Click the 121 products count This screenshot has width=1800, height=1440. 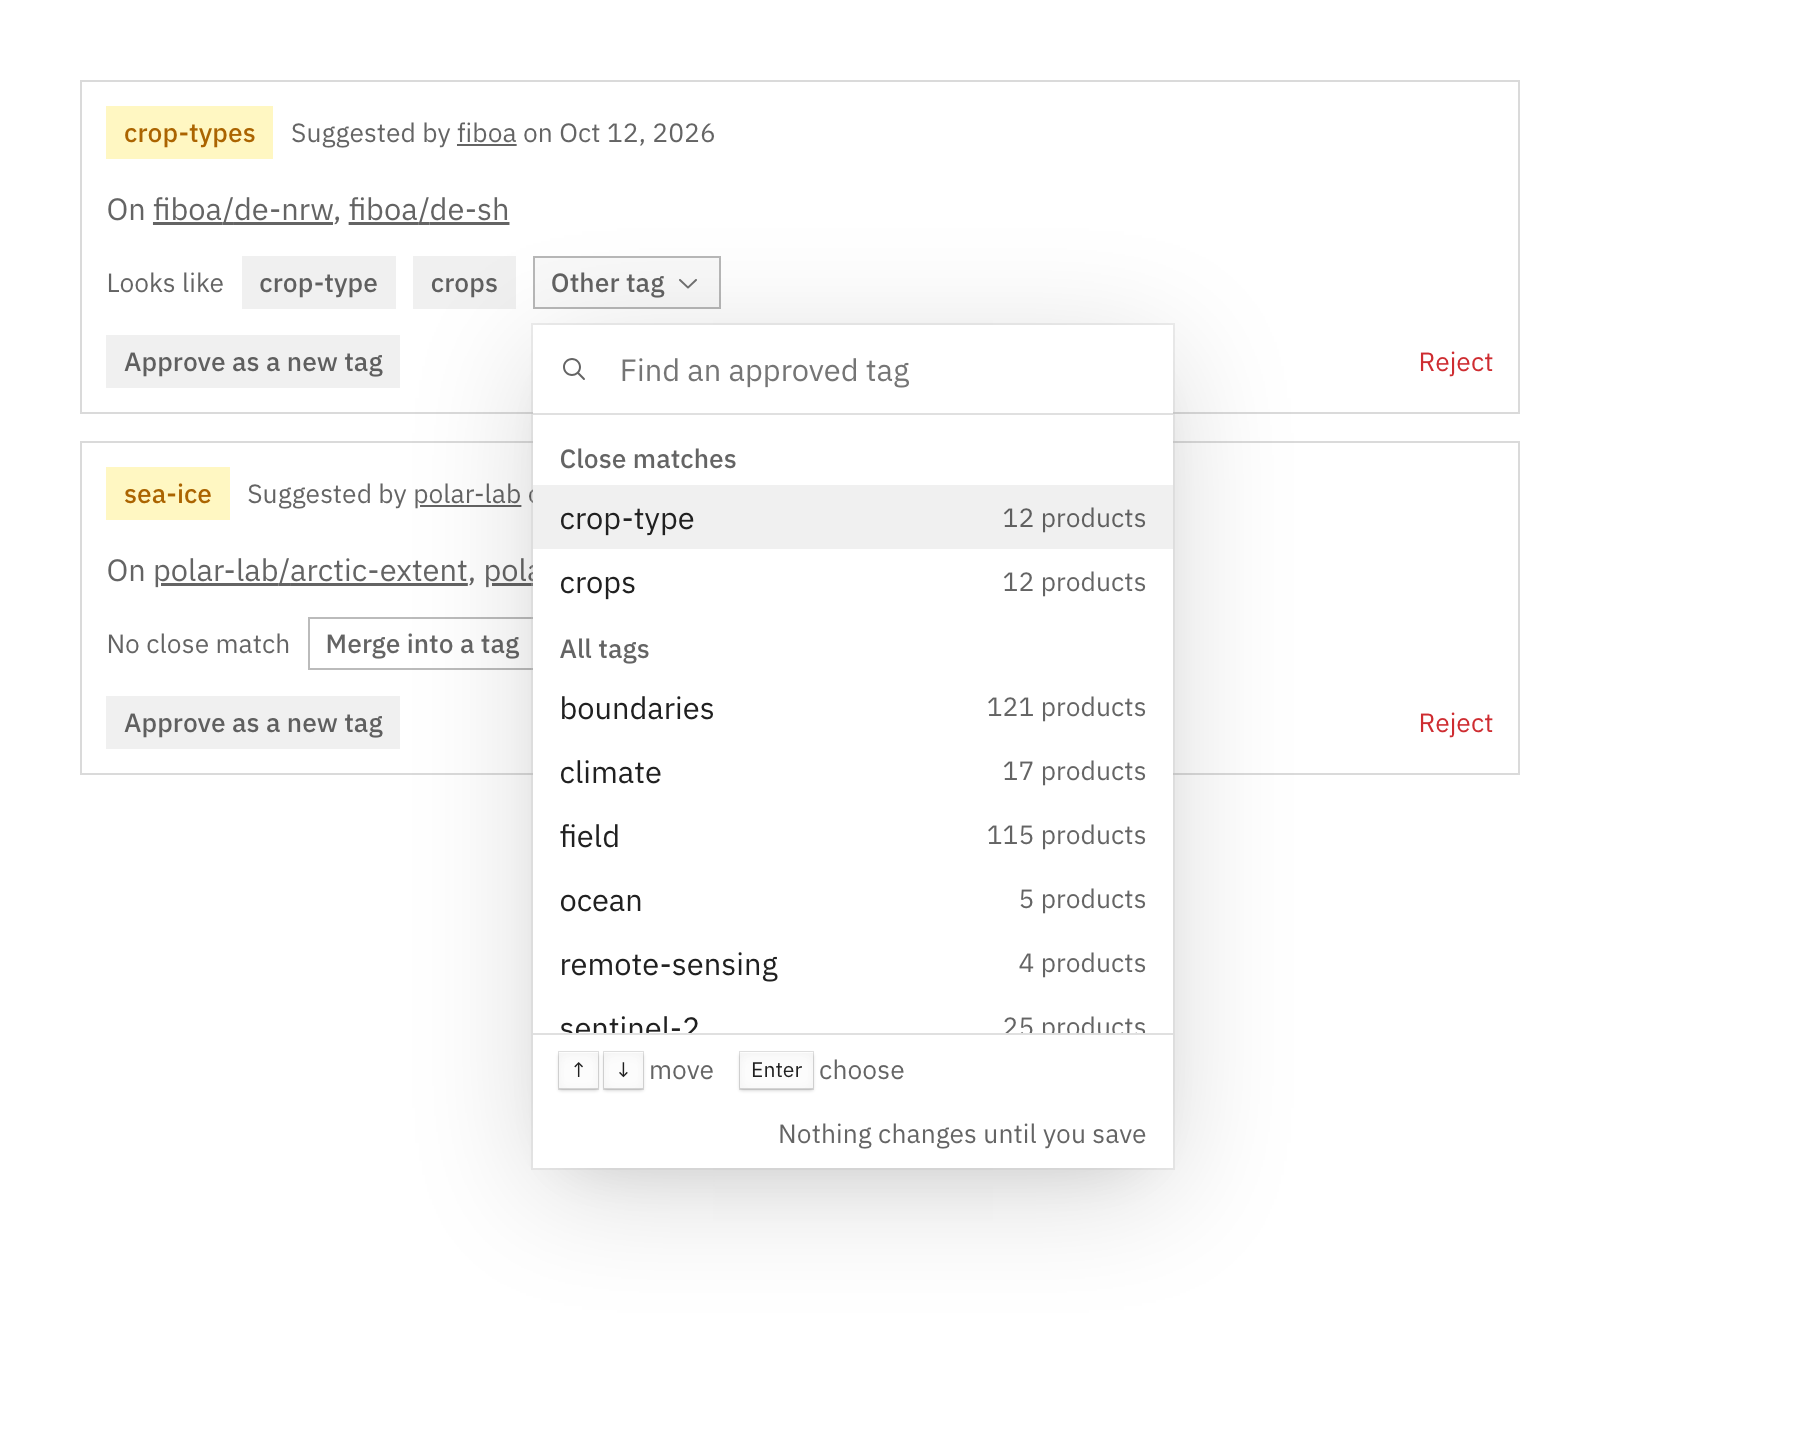click(x=1066, y=707)
